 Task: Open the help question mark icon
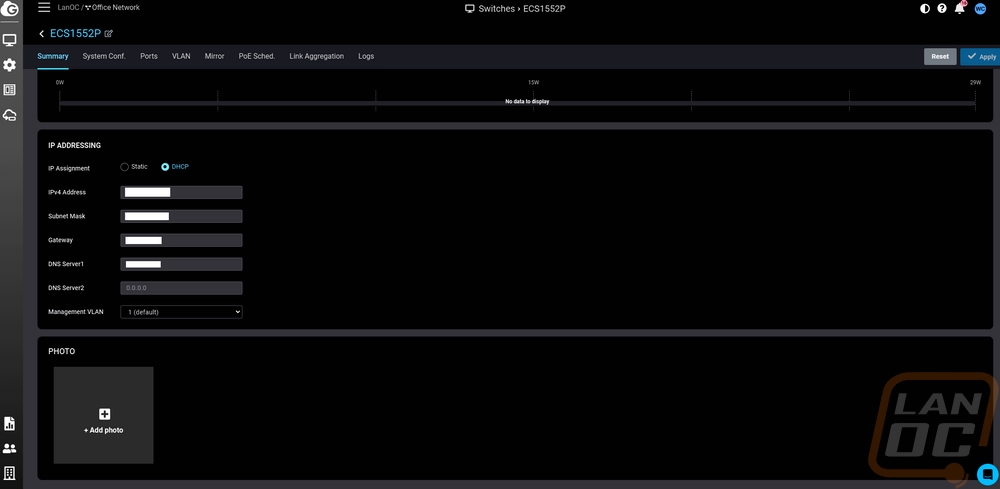tap(942, 9)
